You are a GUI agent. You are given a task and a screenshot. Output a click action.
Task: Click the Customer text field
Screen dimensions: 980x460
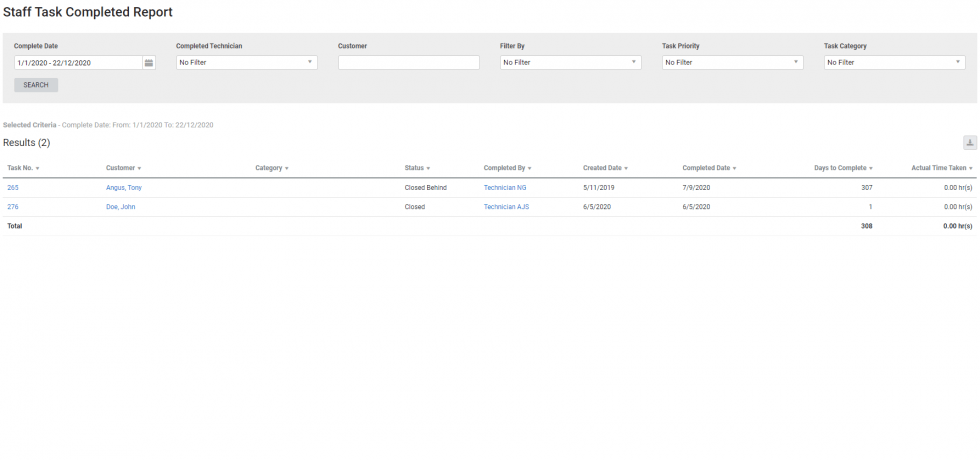408,62
